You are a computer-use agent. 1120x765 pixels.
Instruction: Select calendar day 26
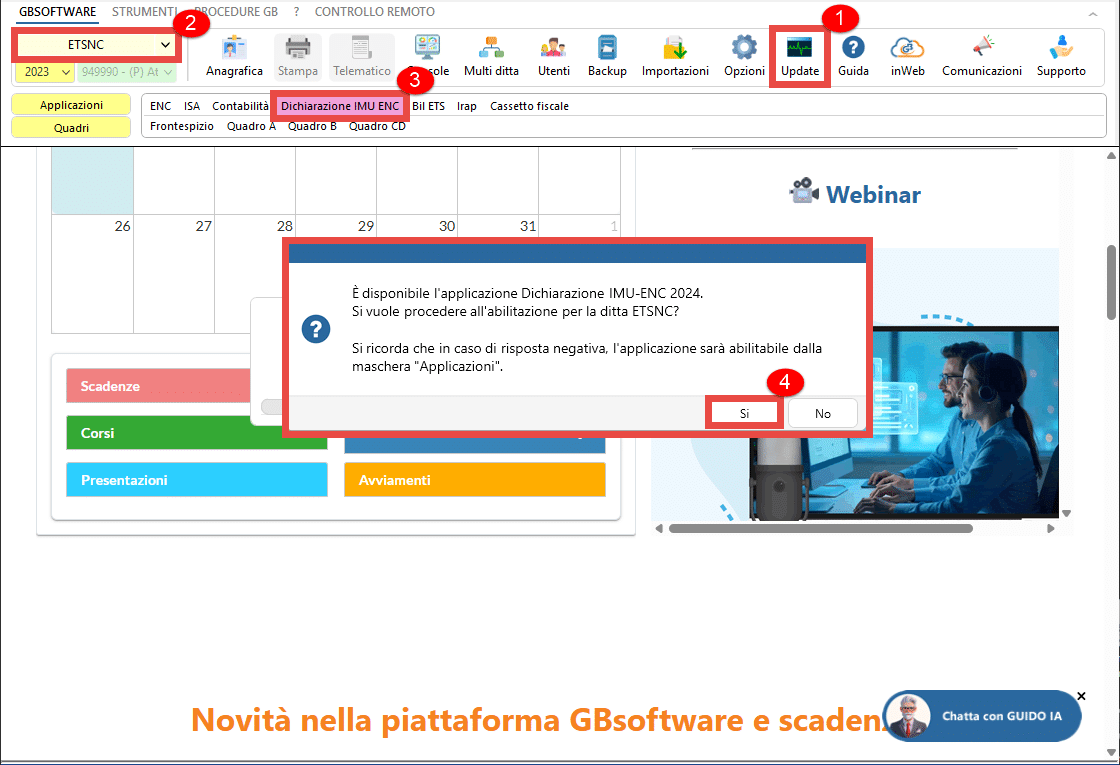pos(92,274)
